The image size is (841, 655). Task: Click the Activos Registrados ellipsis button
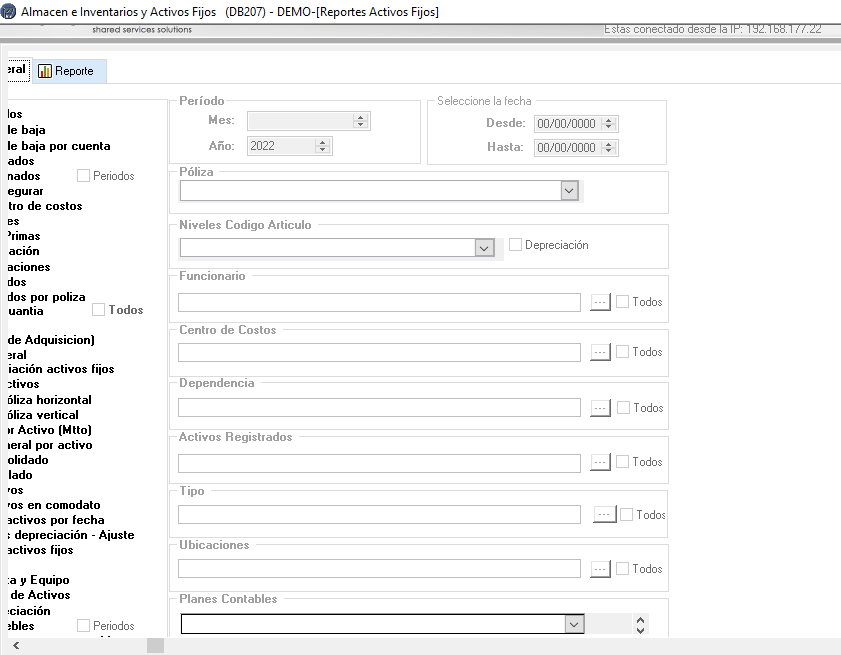click(600, 462)
